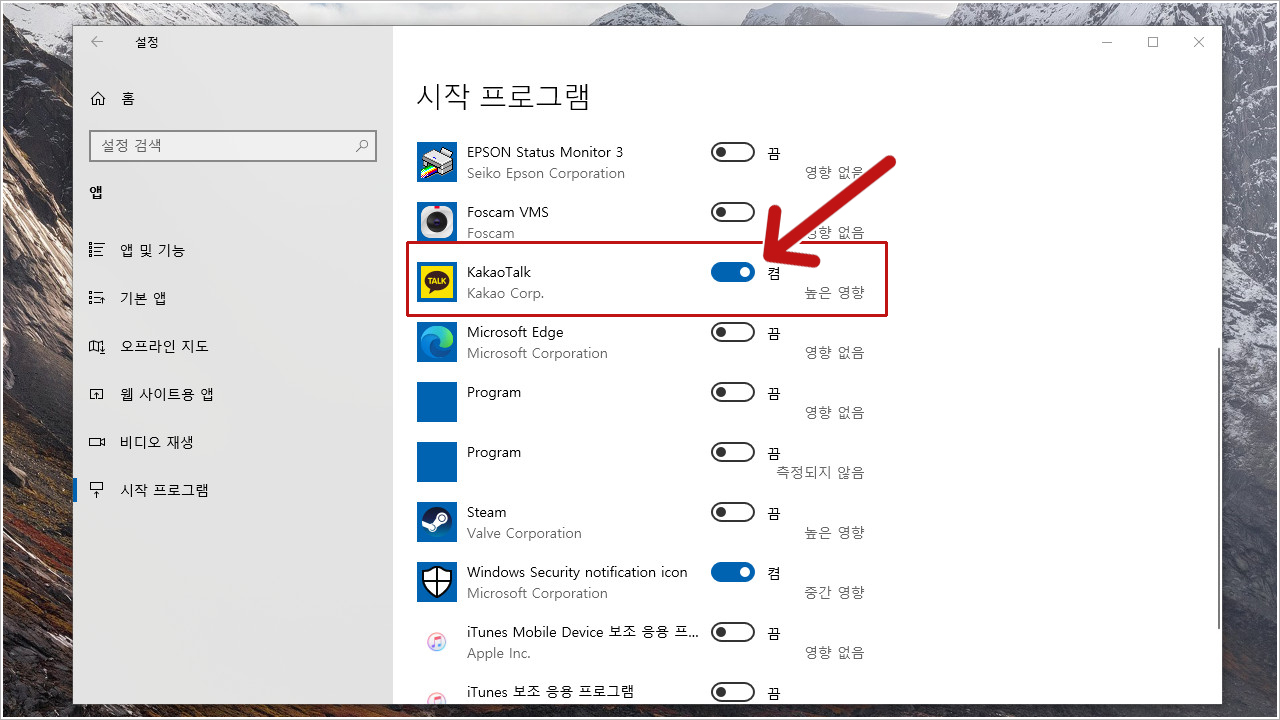Image resolution: width=1280 pixels, height=720 pixels.
Task: Enable iTunes Mobile Device startup toggle
Action: pos(733,632)
